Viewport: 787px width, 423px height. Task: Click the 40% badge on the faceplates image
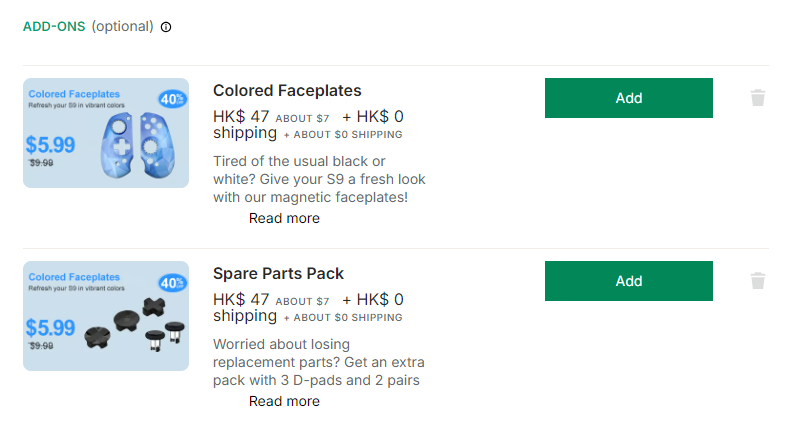(x=173, y=99)
